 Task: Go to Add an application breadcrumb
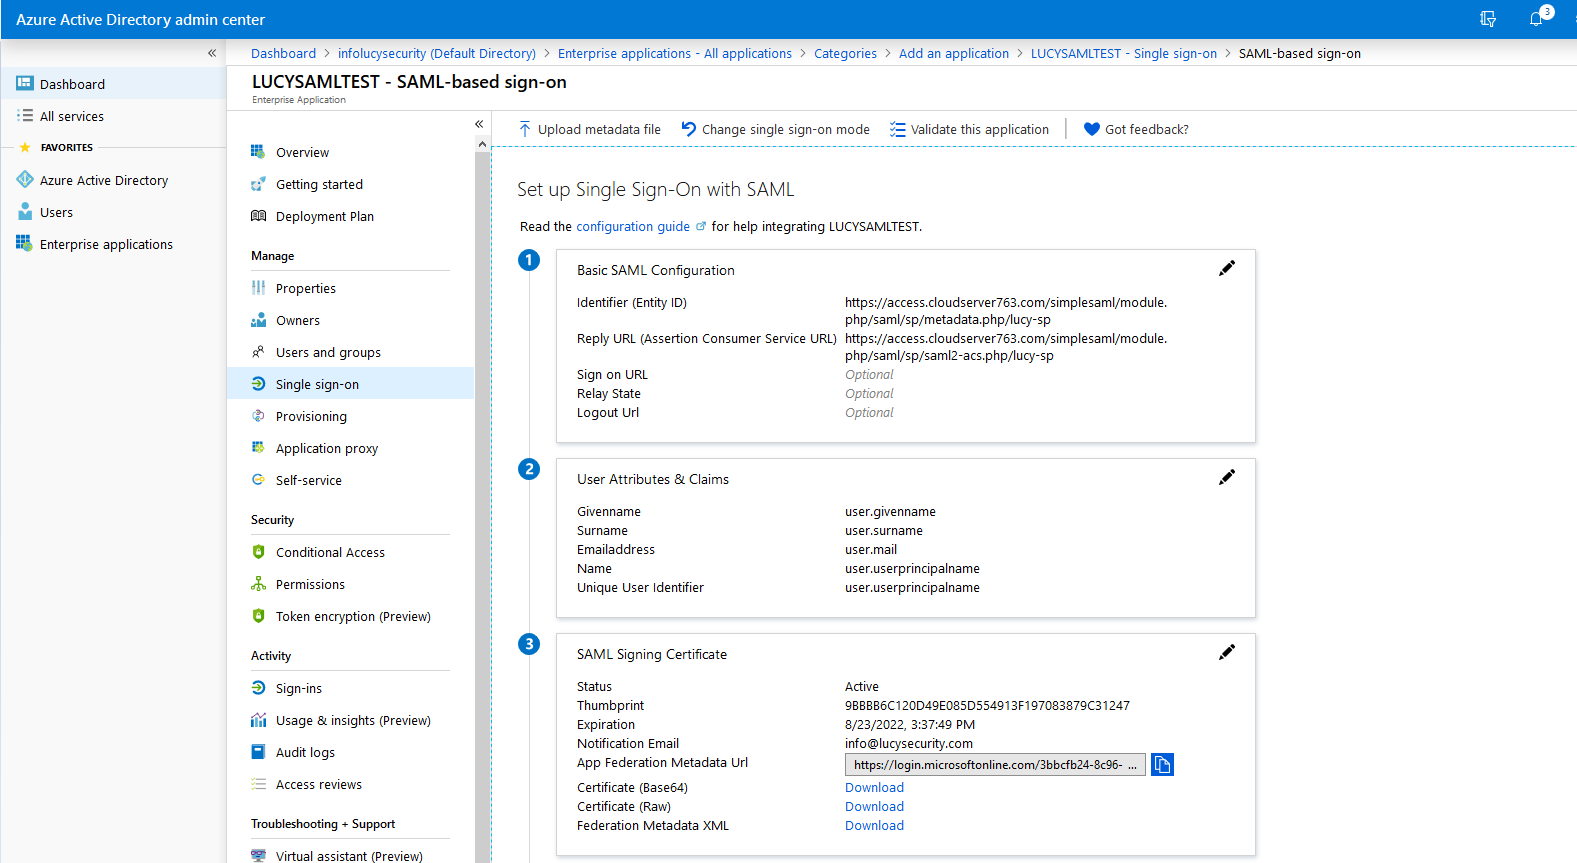click(954, 54)
